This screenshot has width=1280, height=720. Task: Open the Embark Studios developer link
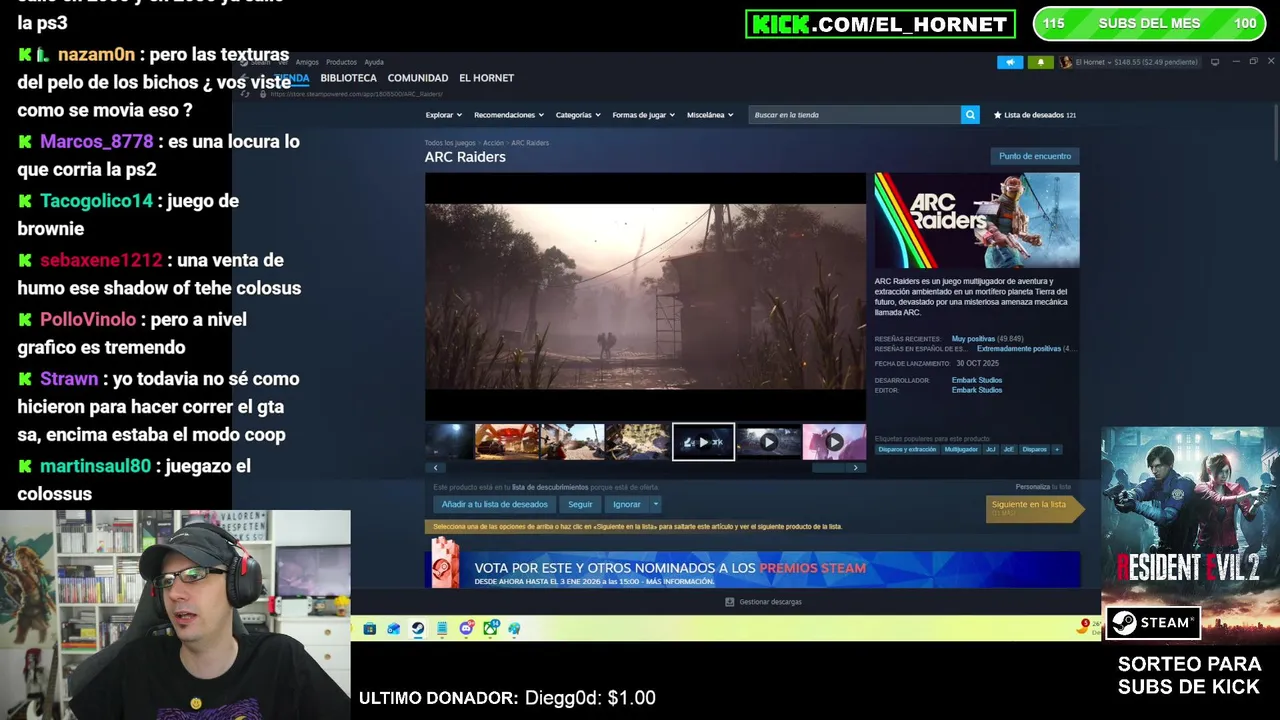pyautogui.click(x=977, y=380)
